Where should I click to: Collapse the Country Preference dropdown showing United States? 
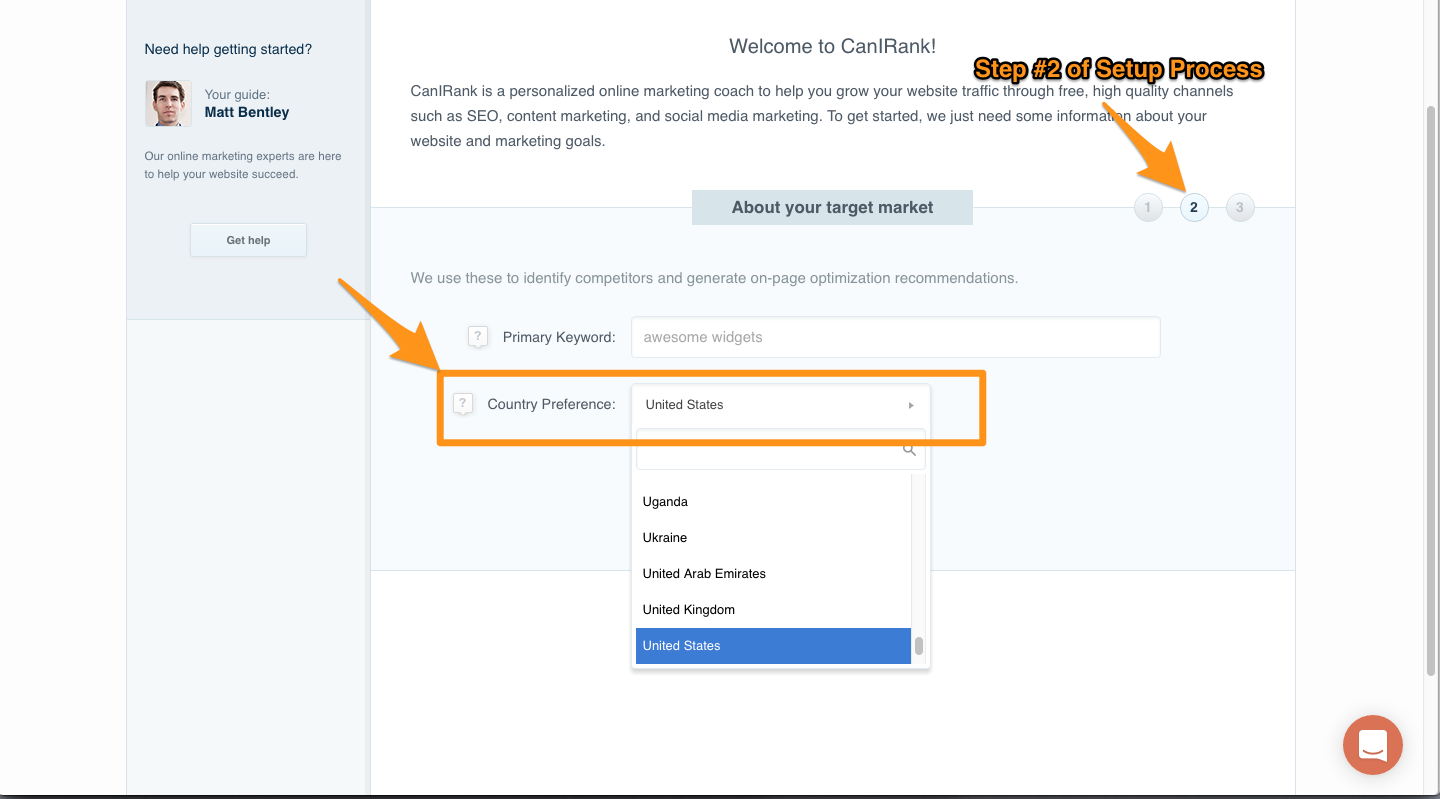click(781, 405)
